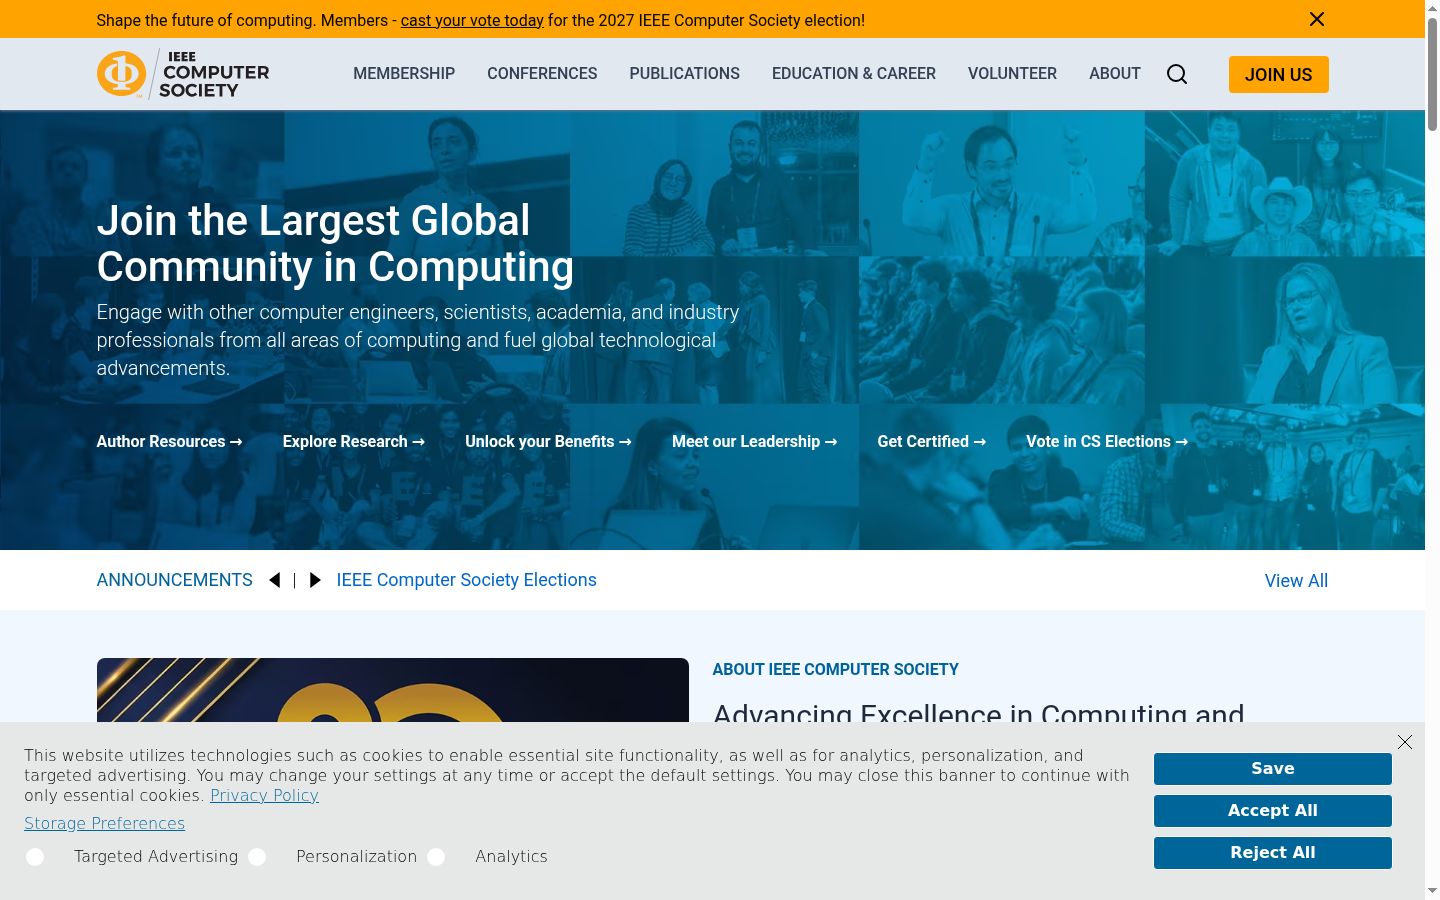Click the 'Join the Largest Global Community' headline
This screenshot has height=900, width=1440.
(335, 244)
